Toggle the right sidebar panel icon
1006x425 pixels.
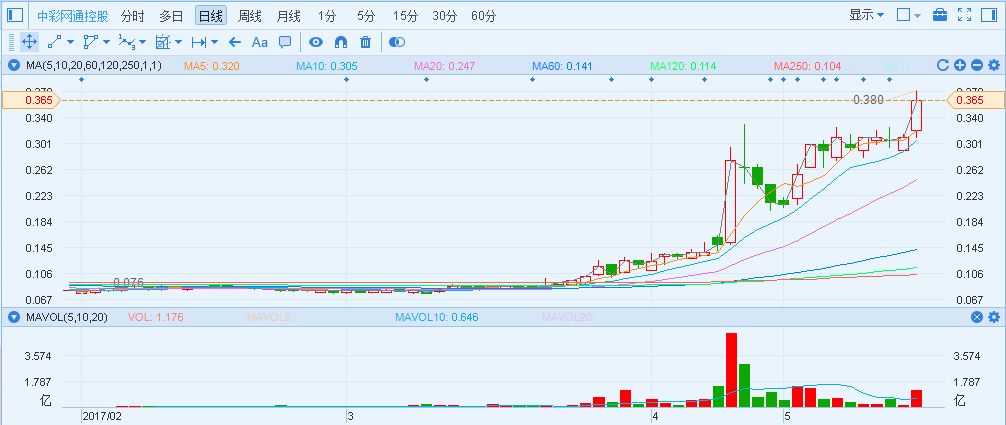click(989, 15)
